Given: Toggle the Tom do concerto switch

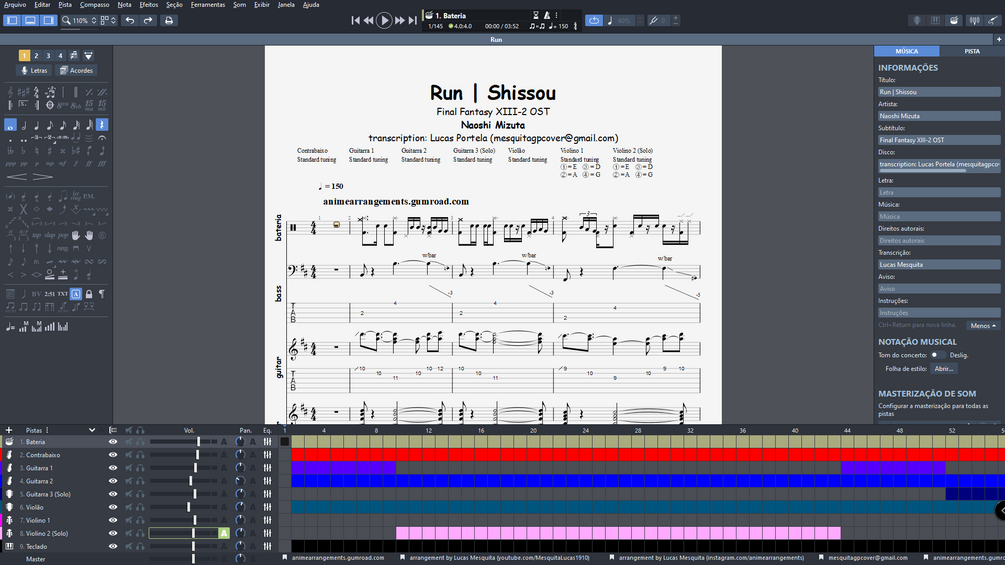Looking at the screenshot, I should (938, 355).
